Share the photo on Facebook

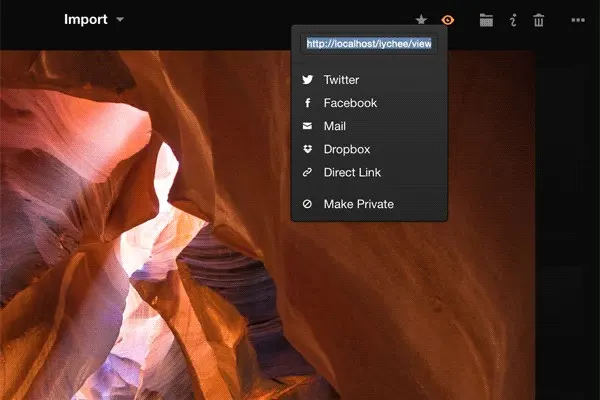point(350,103)
